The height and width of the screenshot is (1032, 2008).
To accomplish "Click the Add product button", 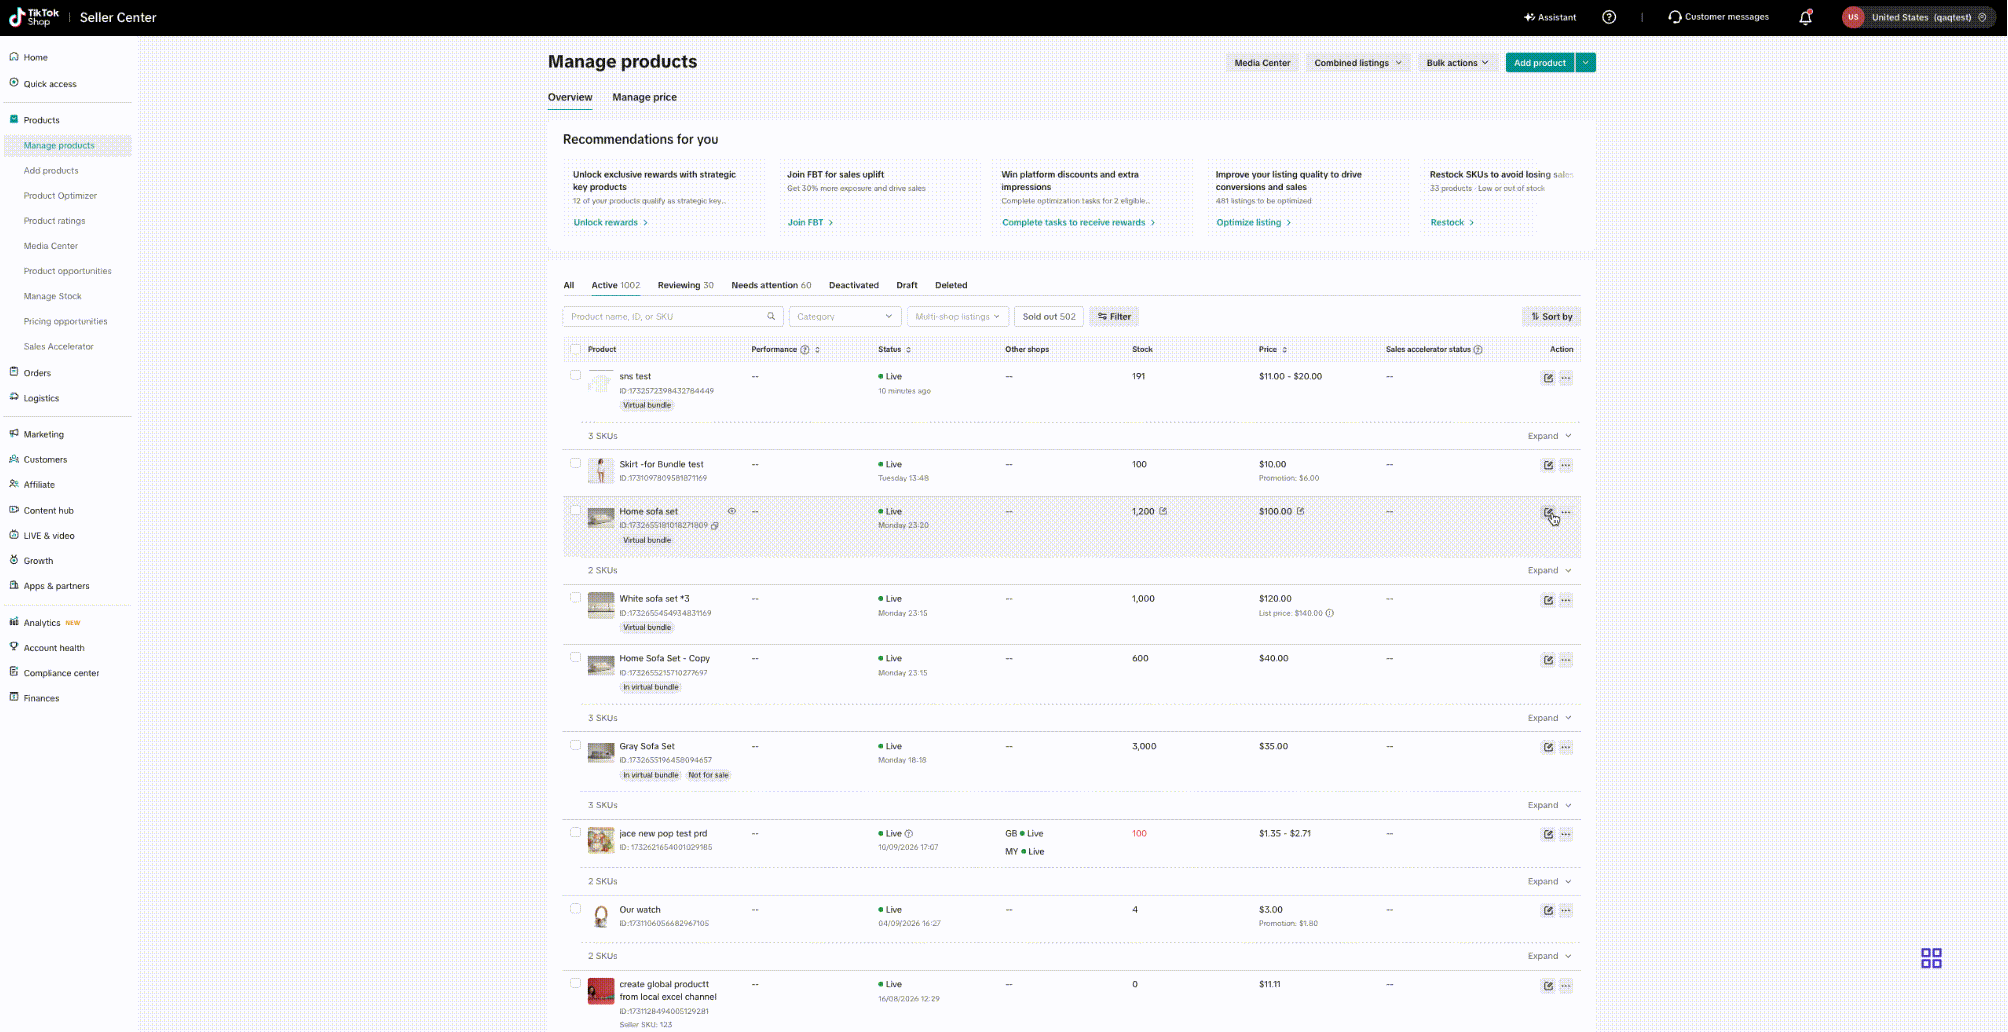I will click(x=1540, y=63).
